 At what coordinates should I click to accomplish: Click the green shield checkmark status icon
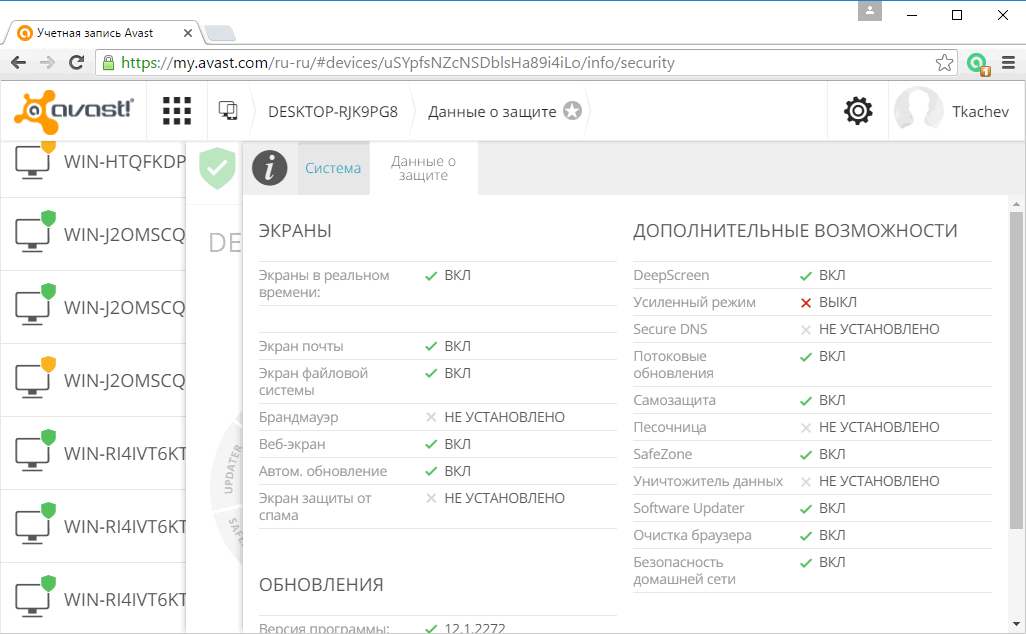click(216, 169)
